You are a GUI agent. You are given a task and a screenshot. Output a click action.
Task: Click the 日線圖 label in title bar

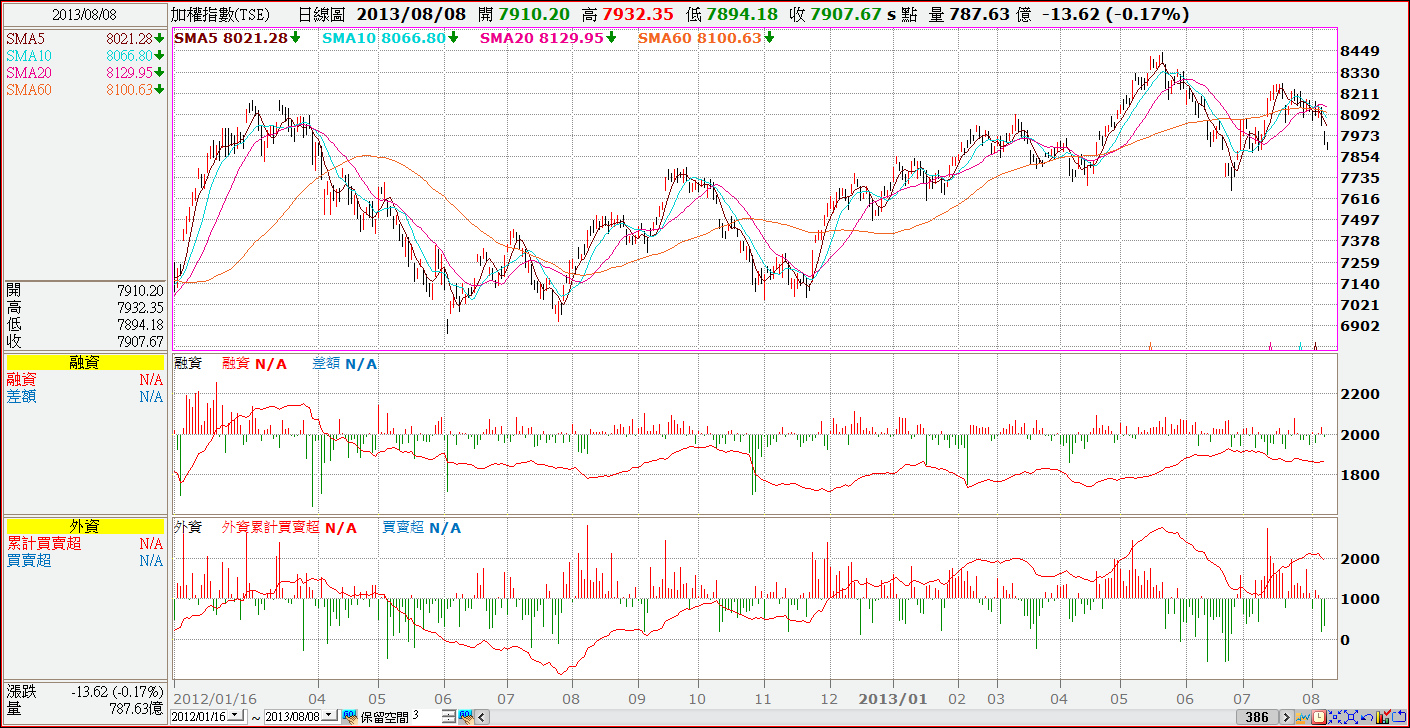[322, 14]
